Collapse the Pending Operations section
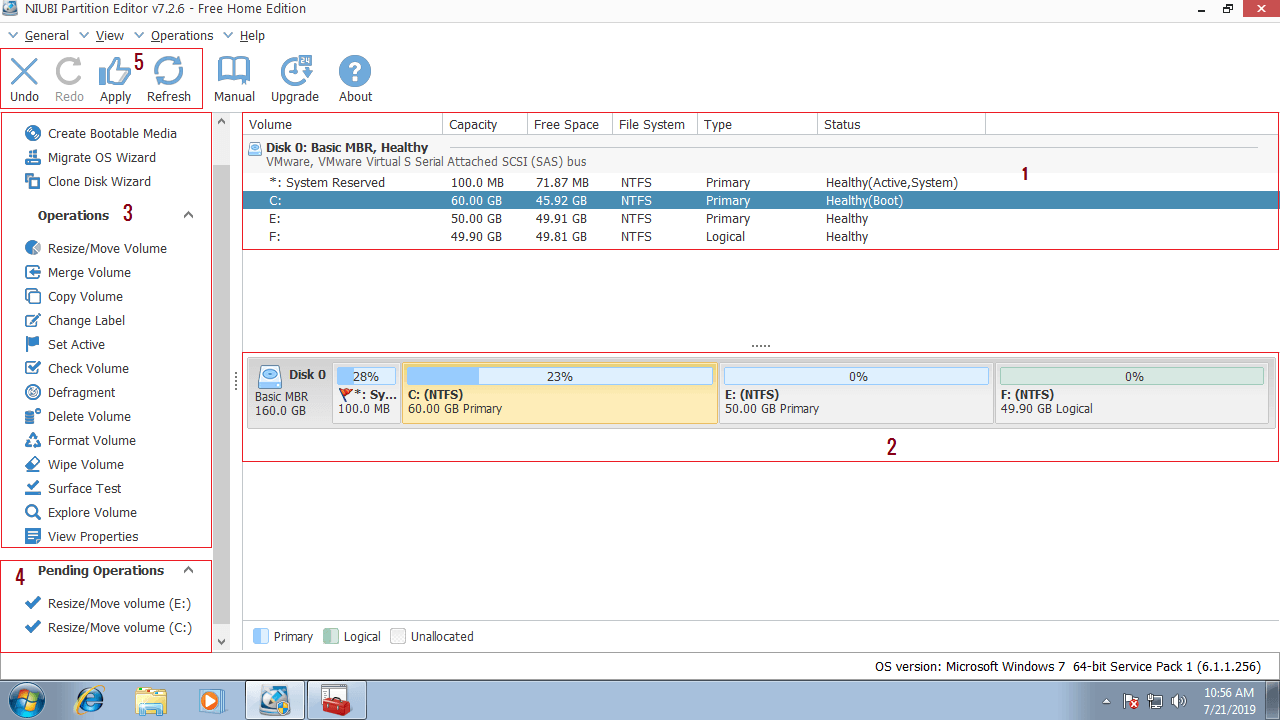1280x720 pixels. (x=188, y=570)
